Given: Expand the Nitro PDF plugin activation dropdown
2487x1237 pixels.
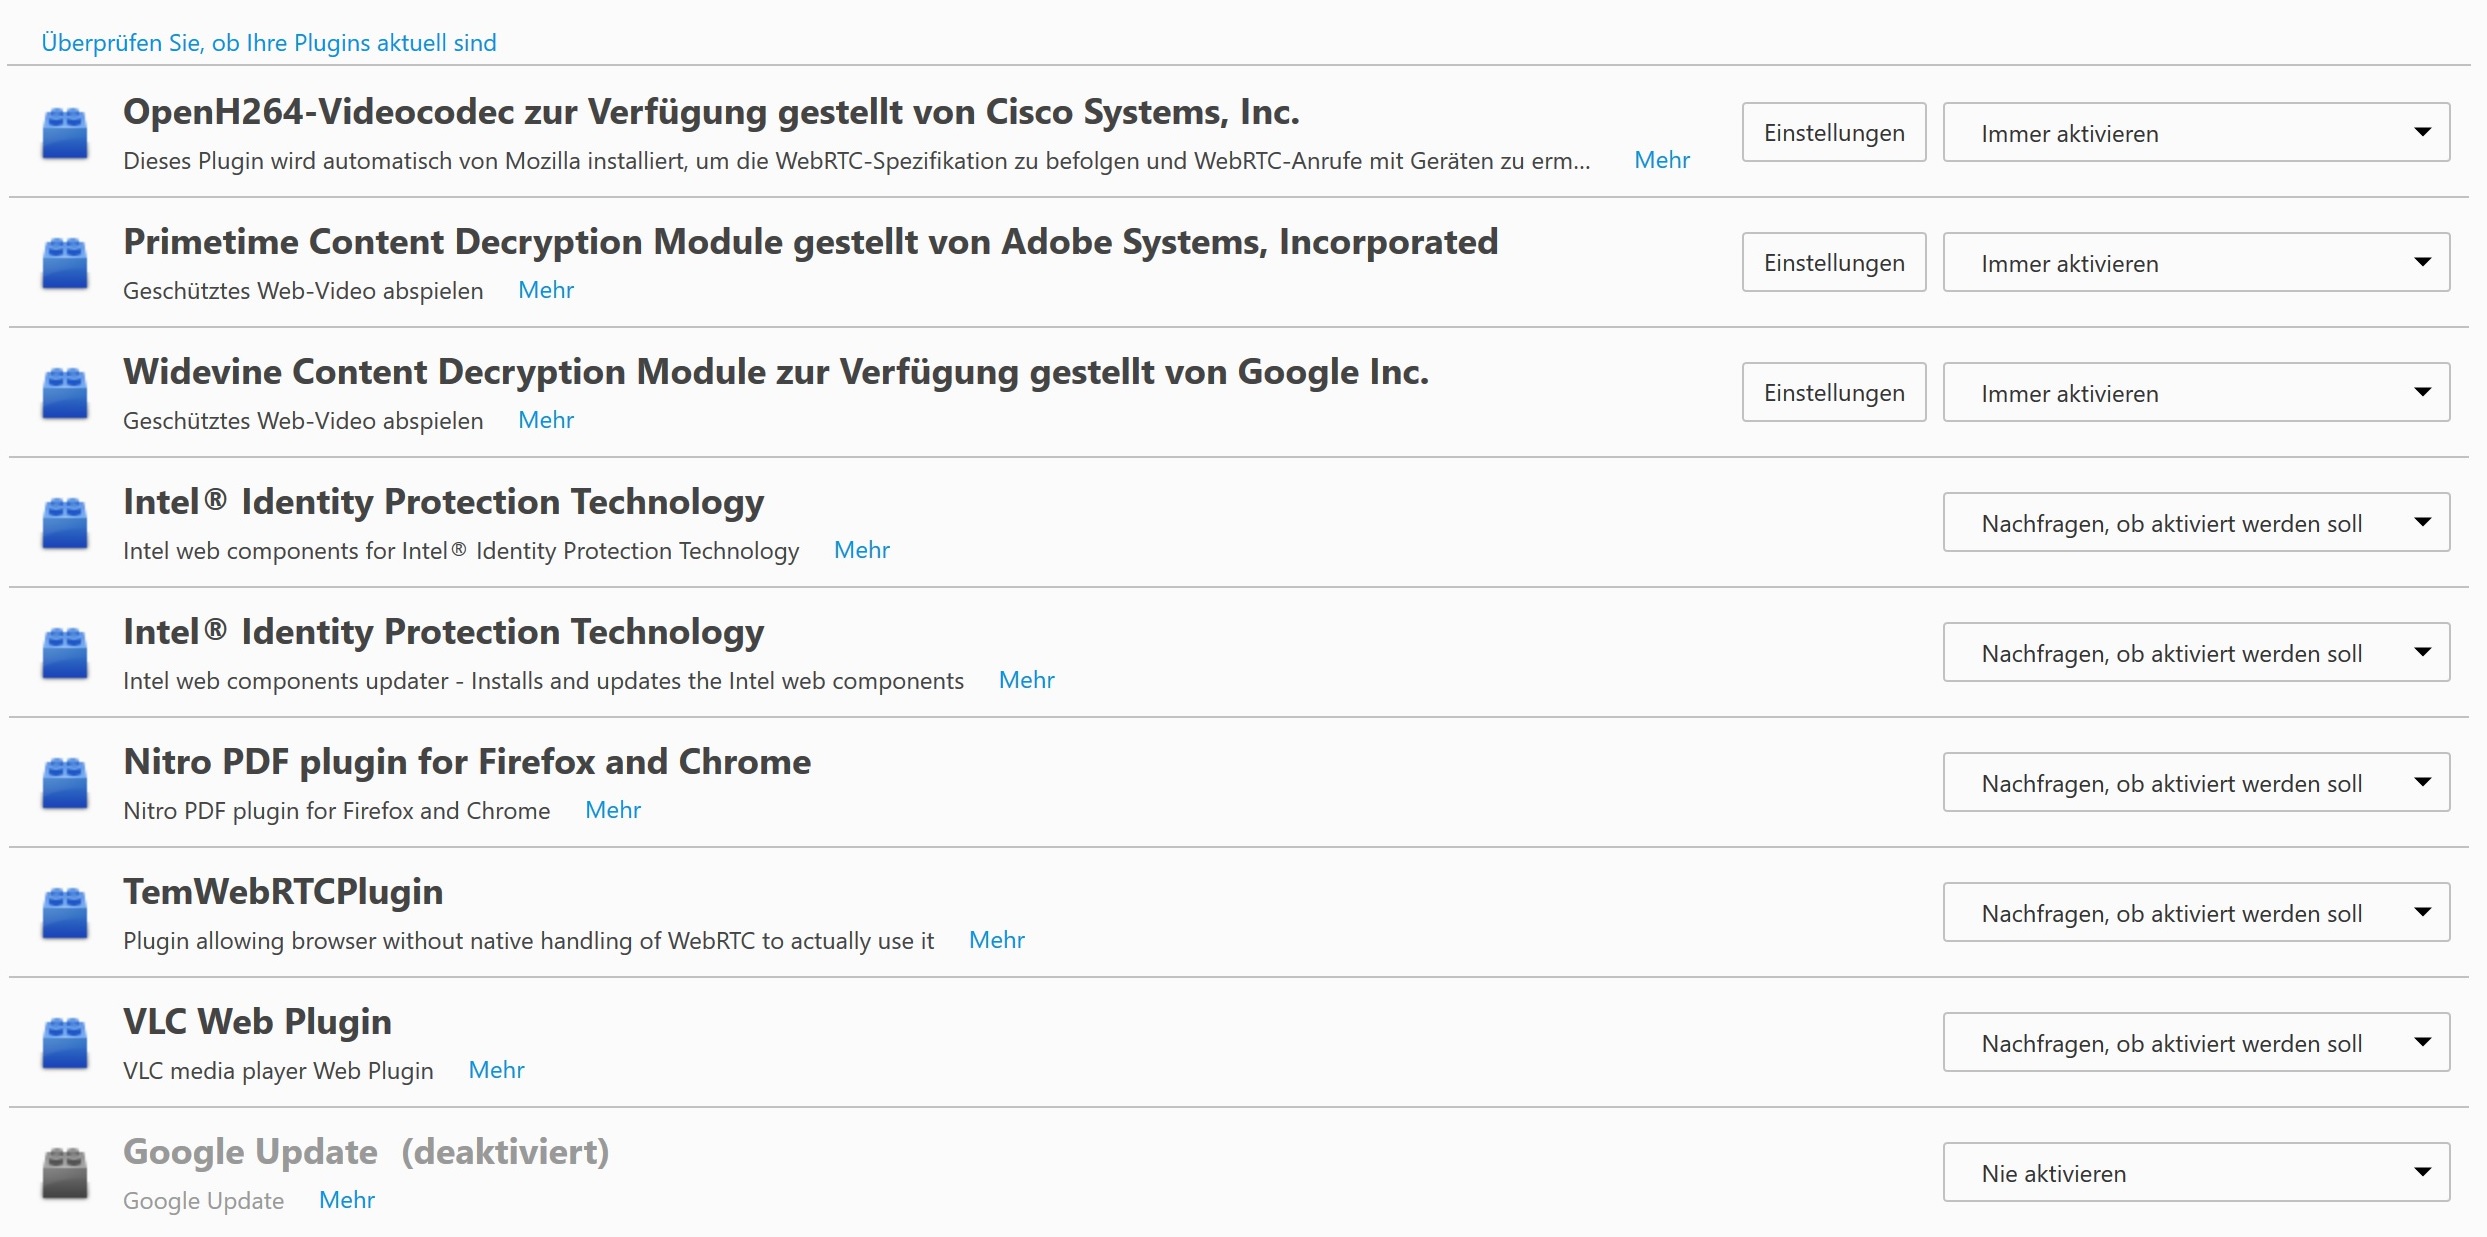Looking at the screenshot, I should click(2195, 783).
